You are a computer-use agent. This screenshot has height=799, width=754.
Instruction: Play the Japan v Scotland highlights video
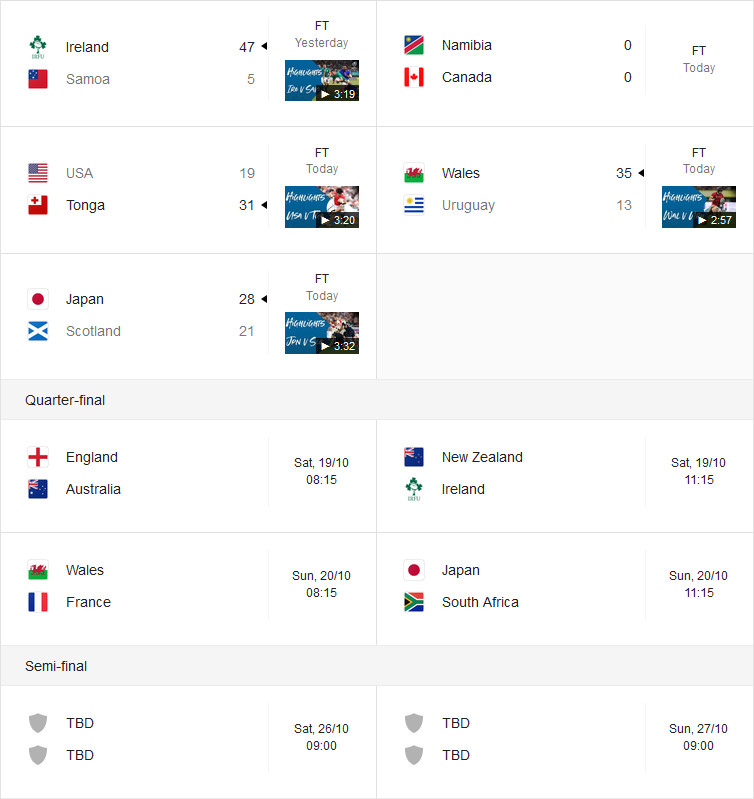(x=321, y=333)
